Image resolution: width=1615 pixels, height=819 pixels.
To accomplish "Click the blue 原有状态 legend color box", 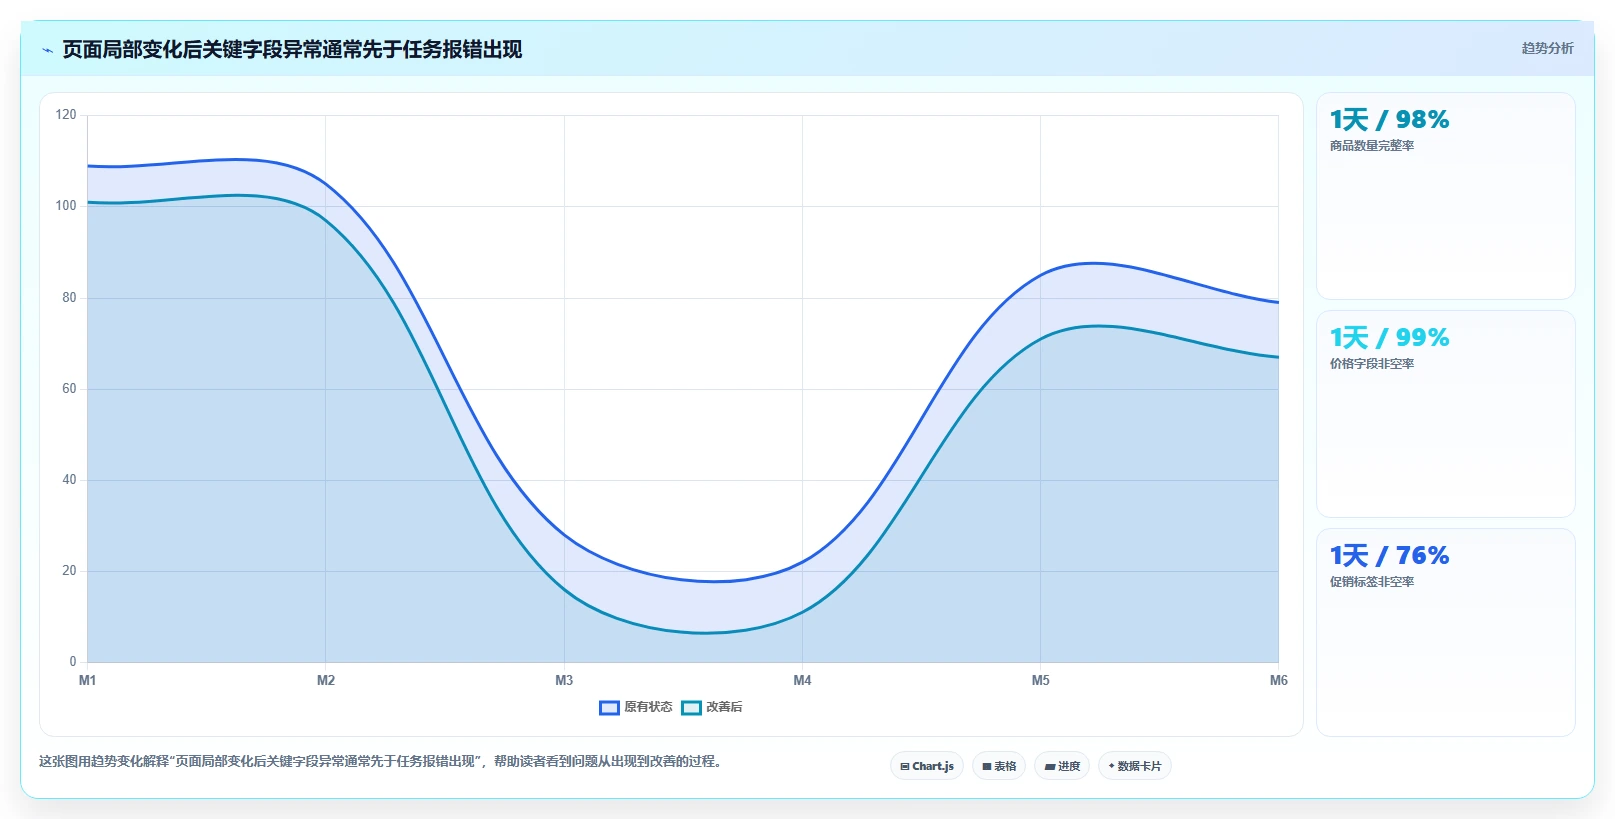I will (609, 708).
